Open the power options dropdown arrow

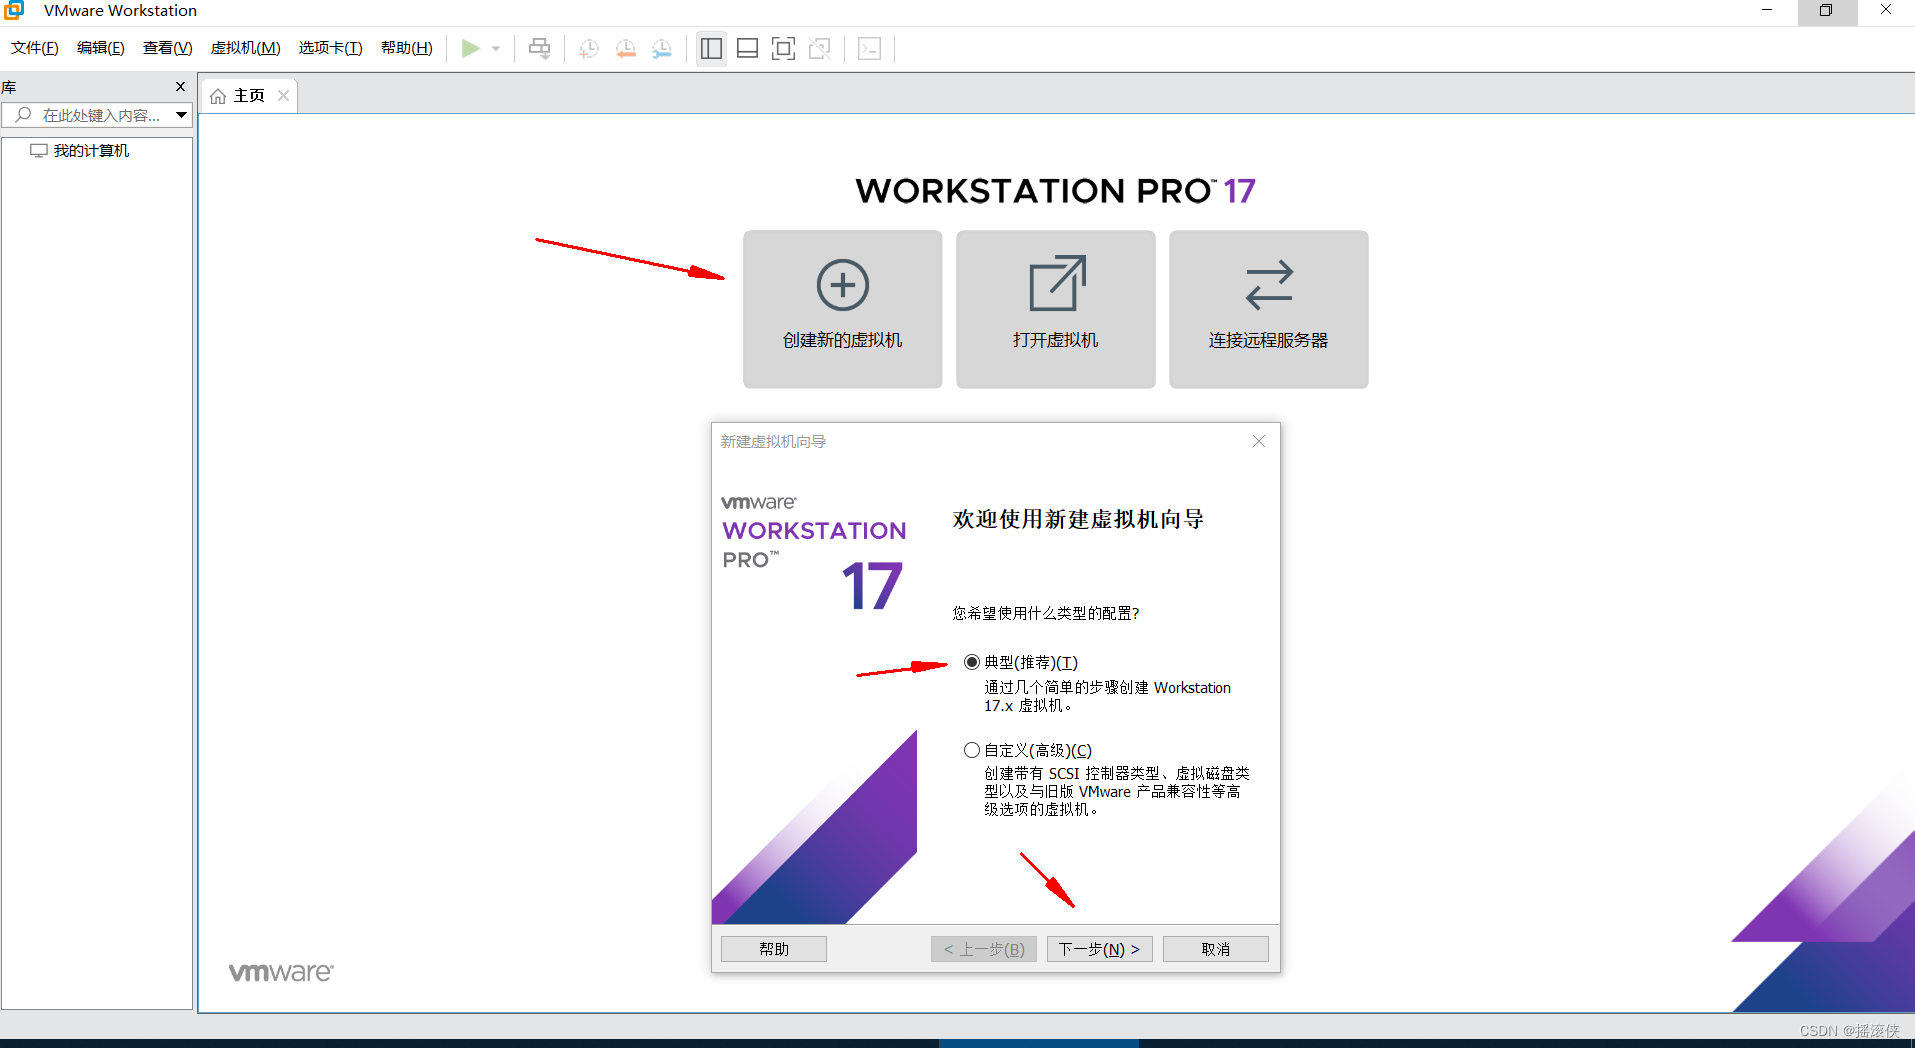[496, 48]
